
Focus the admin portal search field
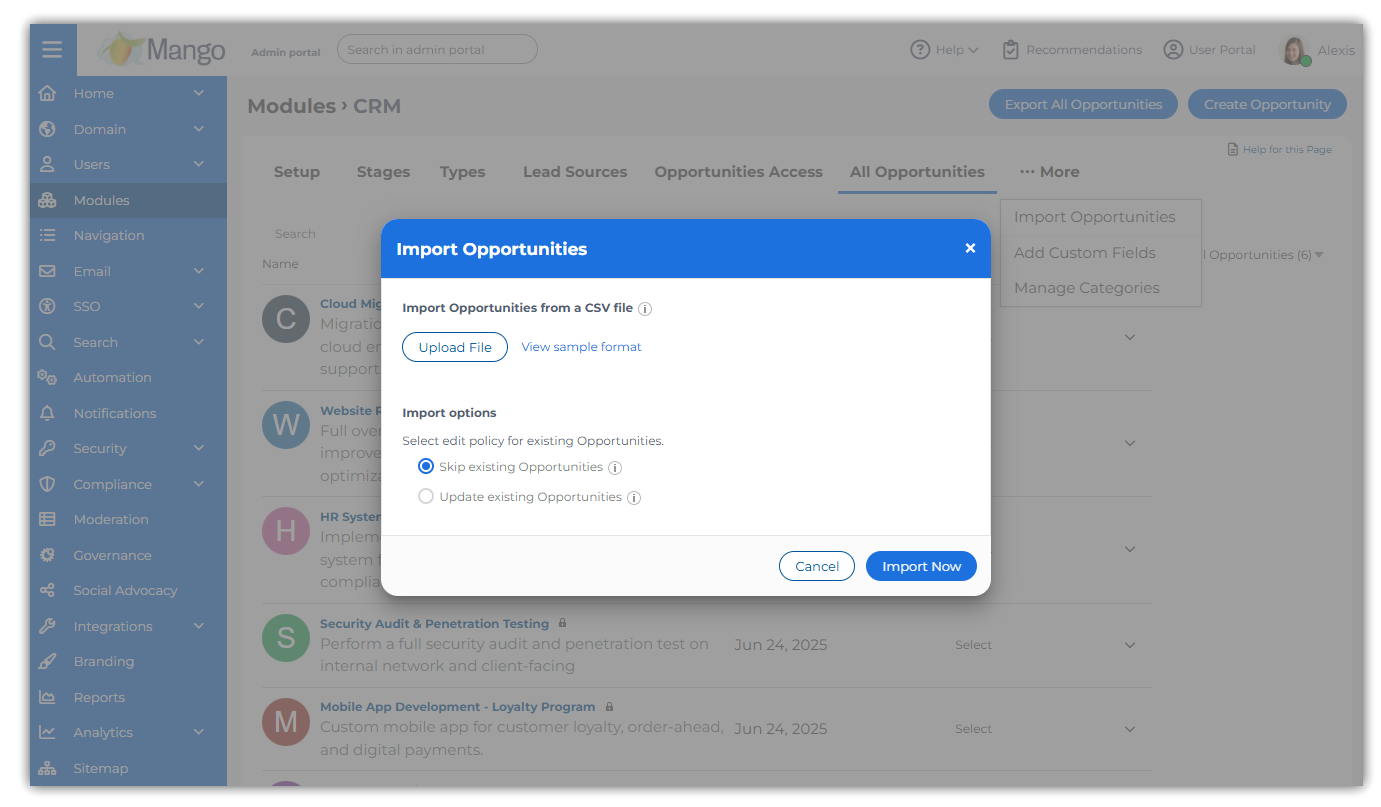point(437,50)
